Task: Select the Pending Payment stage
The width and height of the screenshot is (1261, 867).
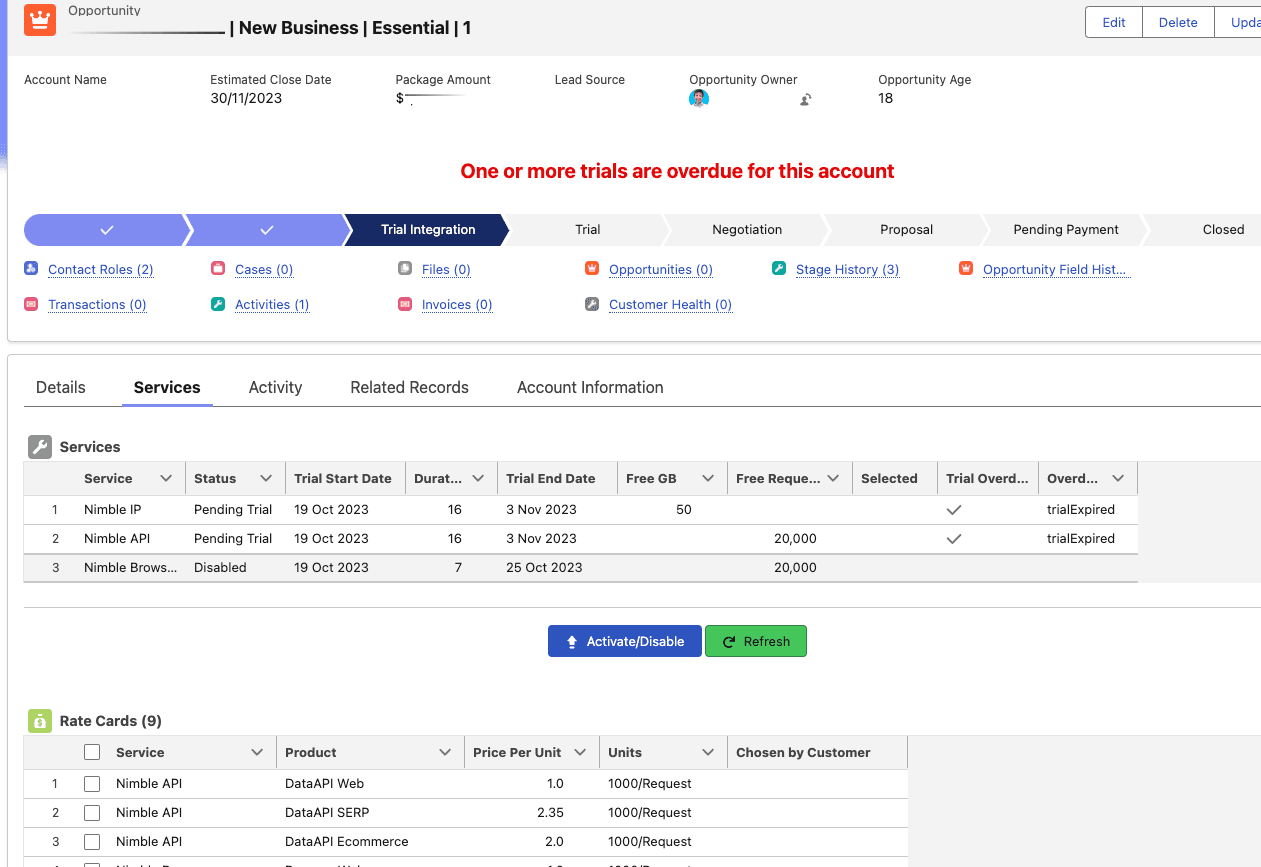Action: pos(1066,229)
